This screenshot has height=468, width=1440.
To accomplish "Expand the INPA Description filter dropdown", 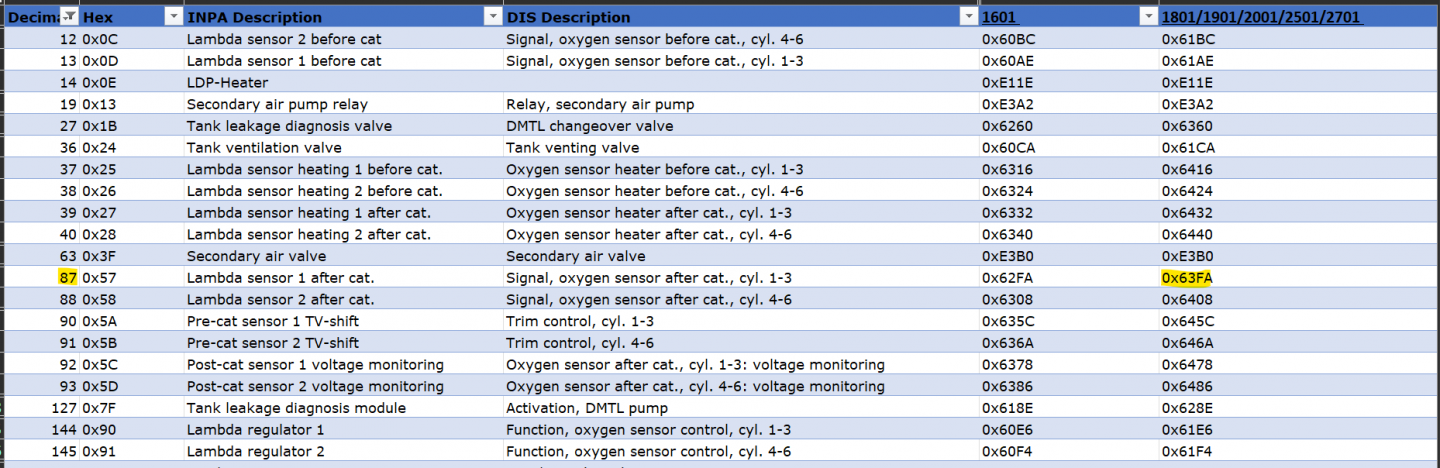I will pos(492,17).
